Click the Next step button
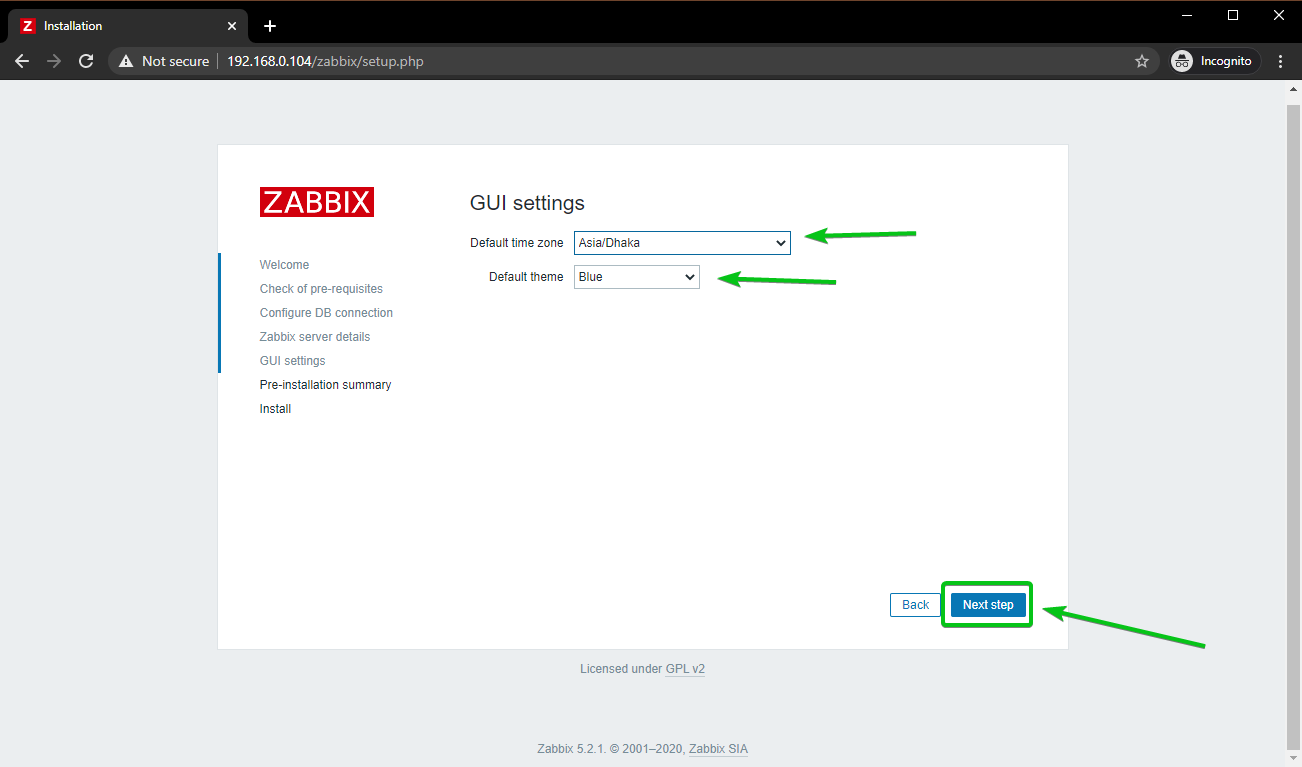The height and width of the screenshot is (767, 1302). (988, 605)
